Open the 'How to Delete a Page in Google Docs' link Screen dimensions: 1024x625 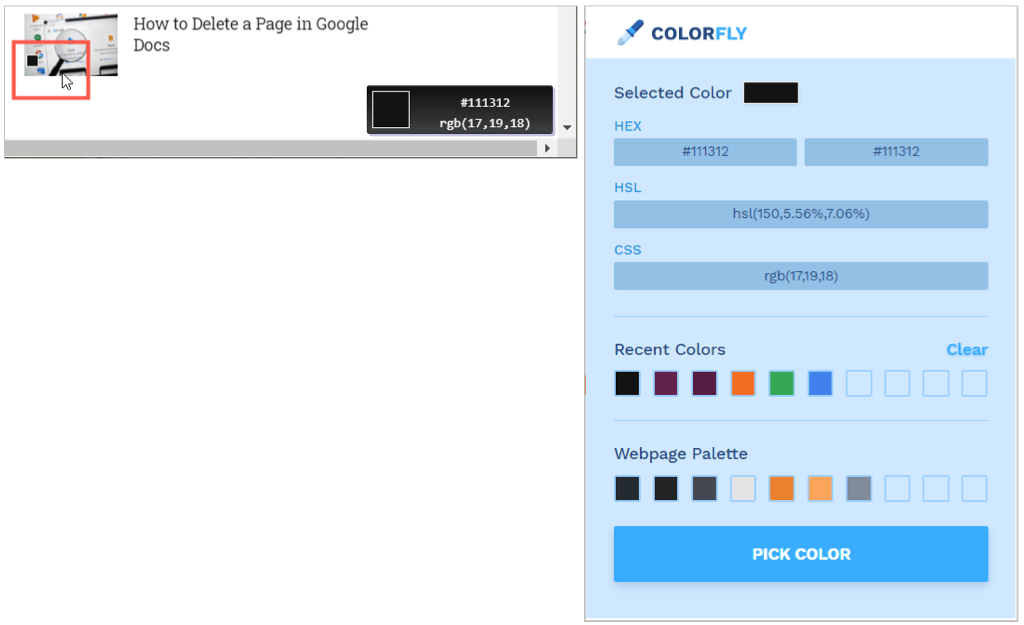[247, 34]
